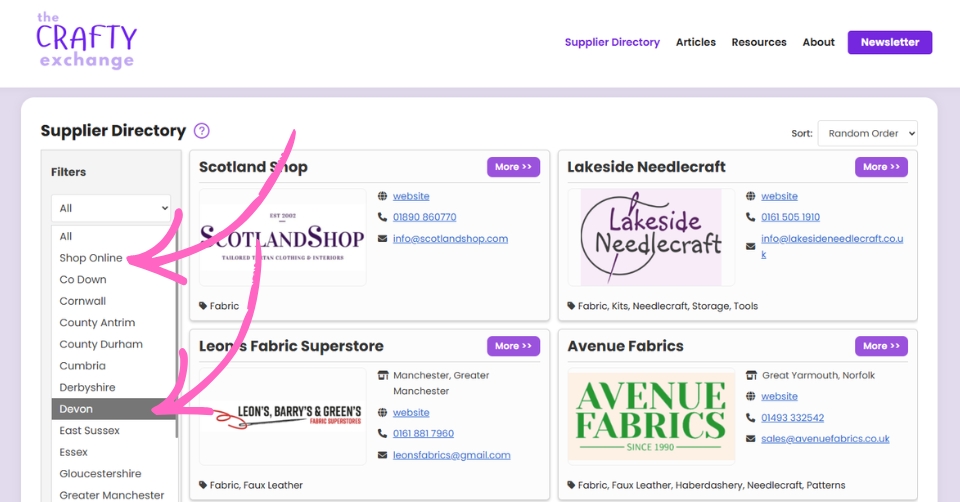The width and height of the screenshot is (960, 502).
Task: Collapse the location filter dropdown
Action: tap(111, 208)
